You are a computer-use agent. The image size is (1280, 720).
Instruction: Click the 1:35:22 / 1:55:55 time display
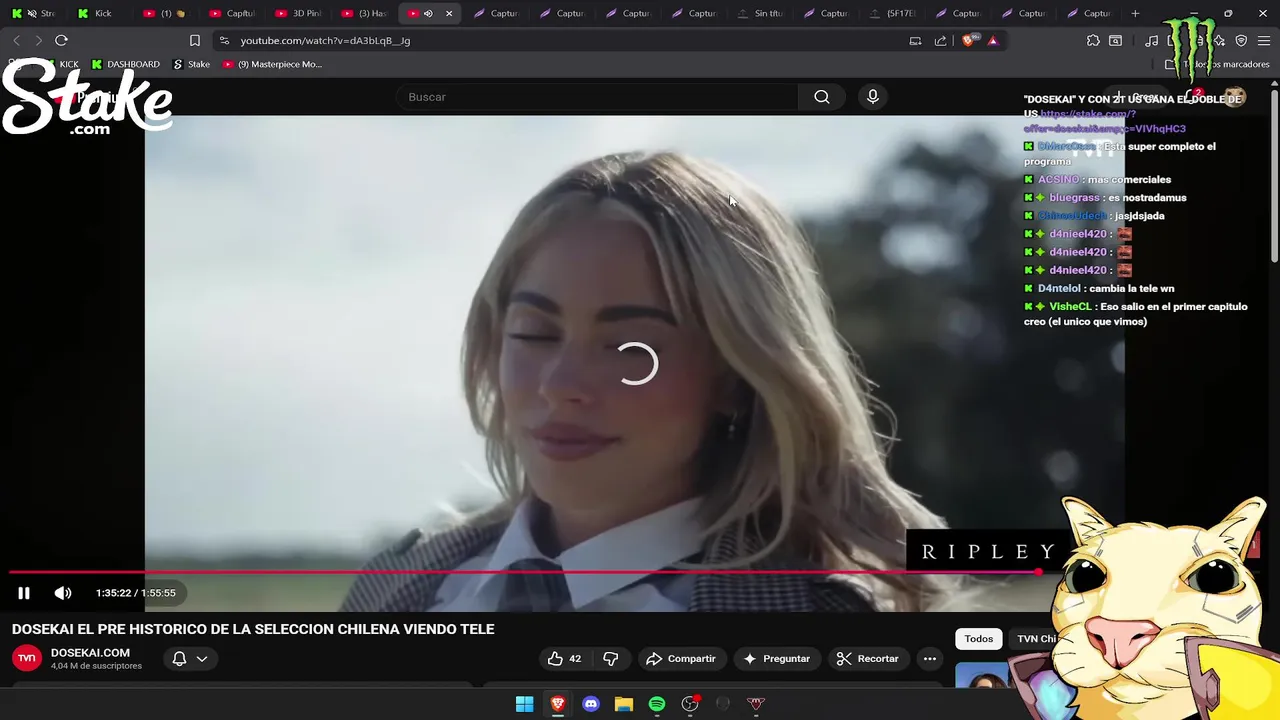coord(136,593)
